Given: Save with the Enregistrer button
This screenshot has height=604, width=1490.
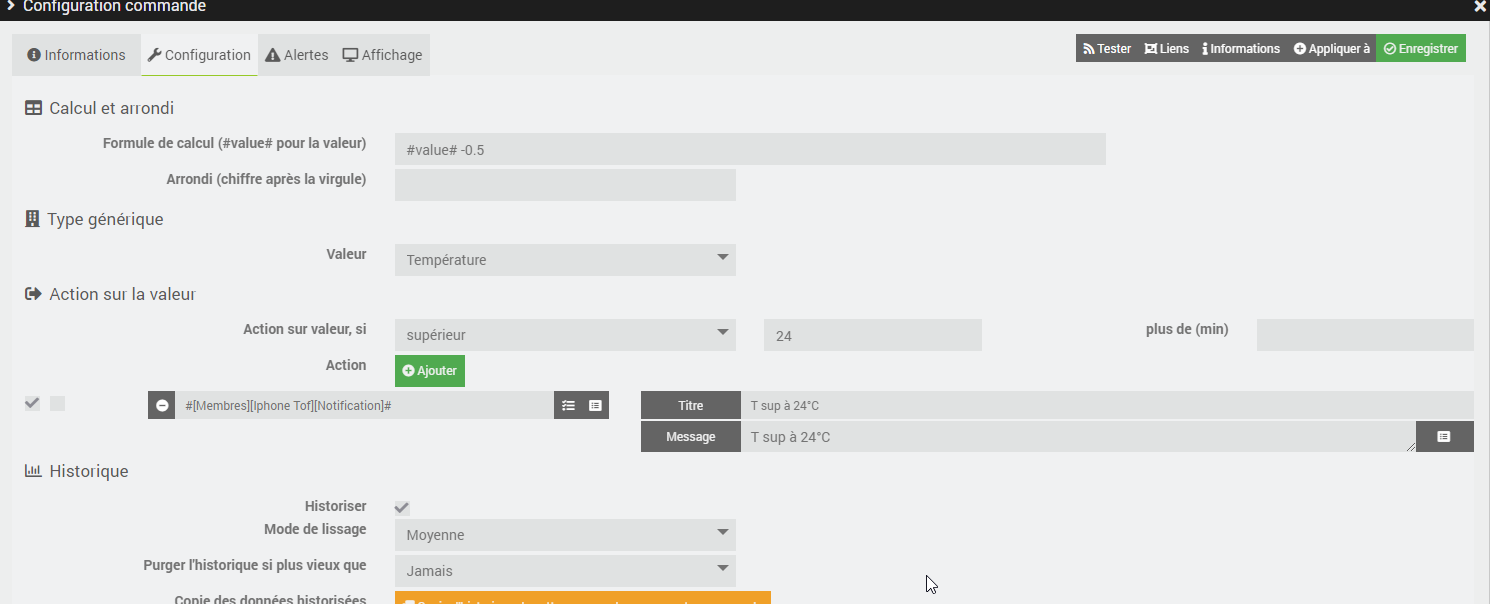Looking at the screenshot, I should [1421, 48].
